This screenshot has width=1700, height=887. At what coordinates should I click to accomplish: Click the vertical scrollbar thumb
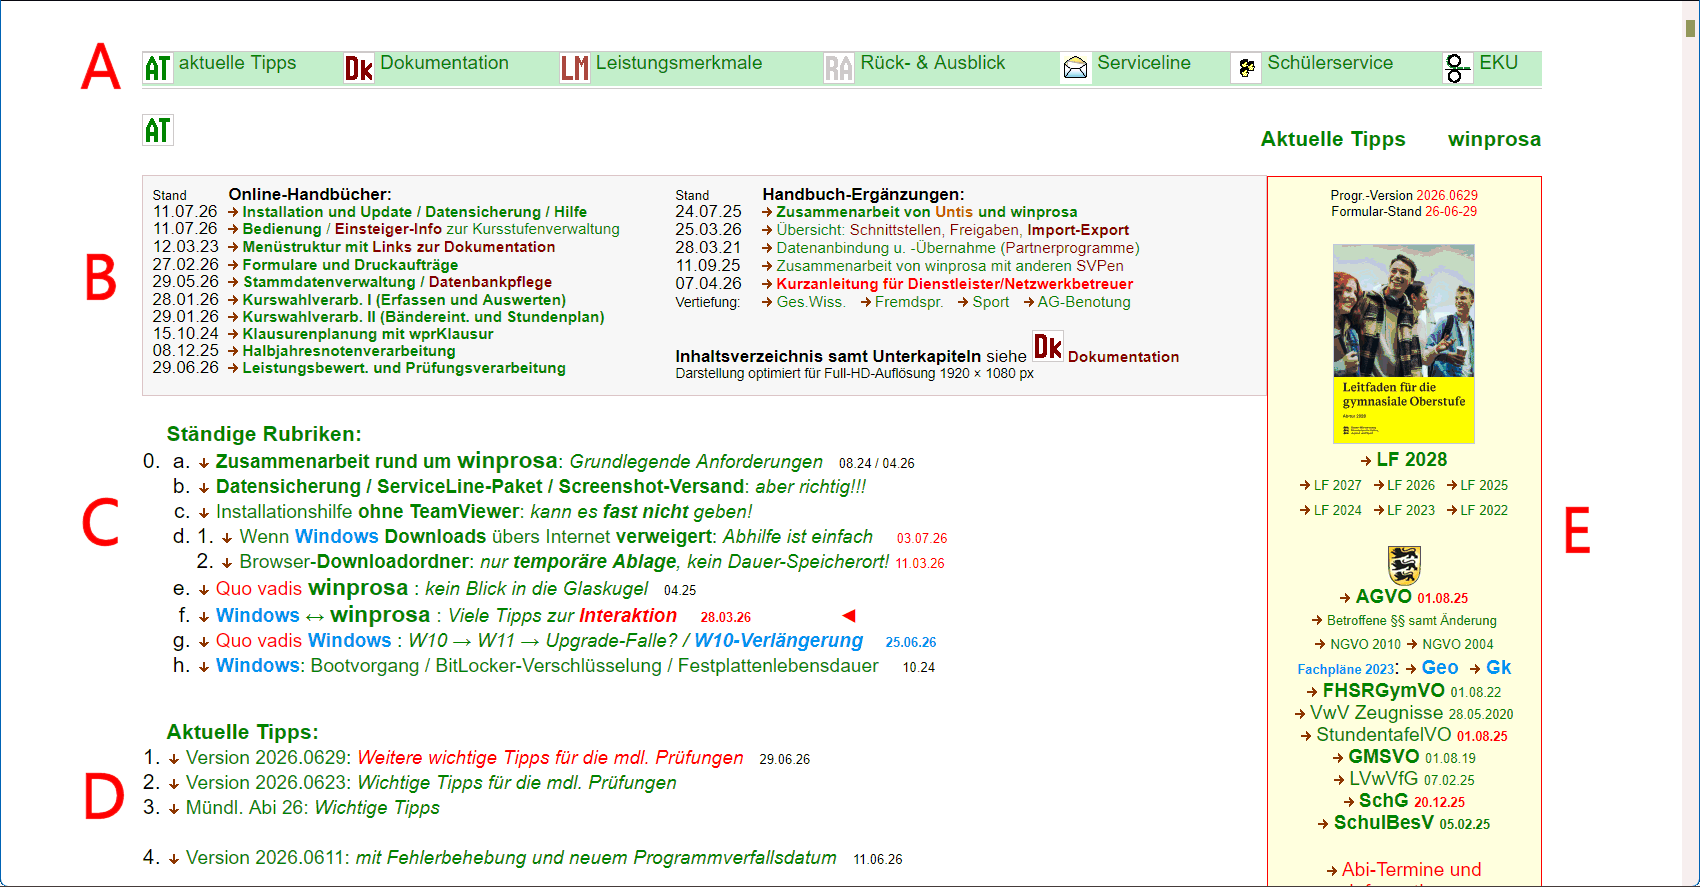[1691, 28]
